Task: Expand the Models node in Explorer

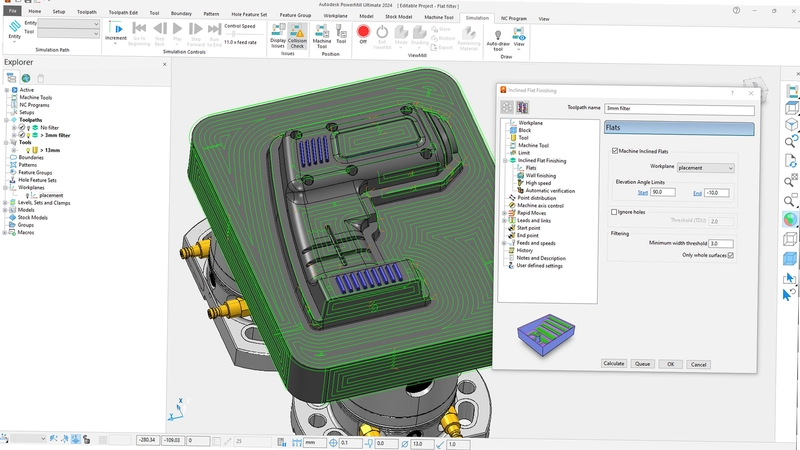Action: (x=6, y=210)
